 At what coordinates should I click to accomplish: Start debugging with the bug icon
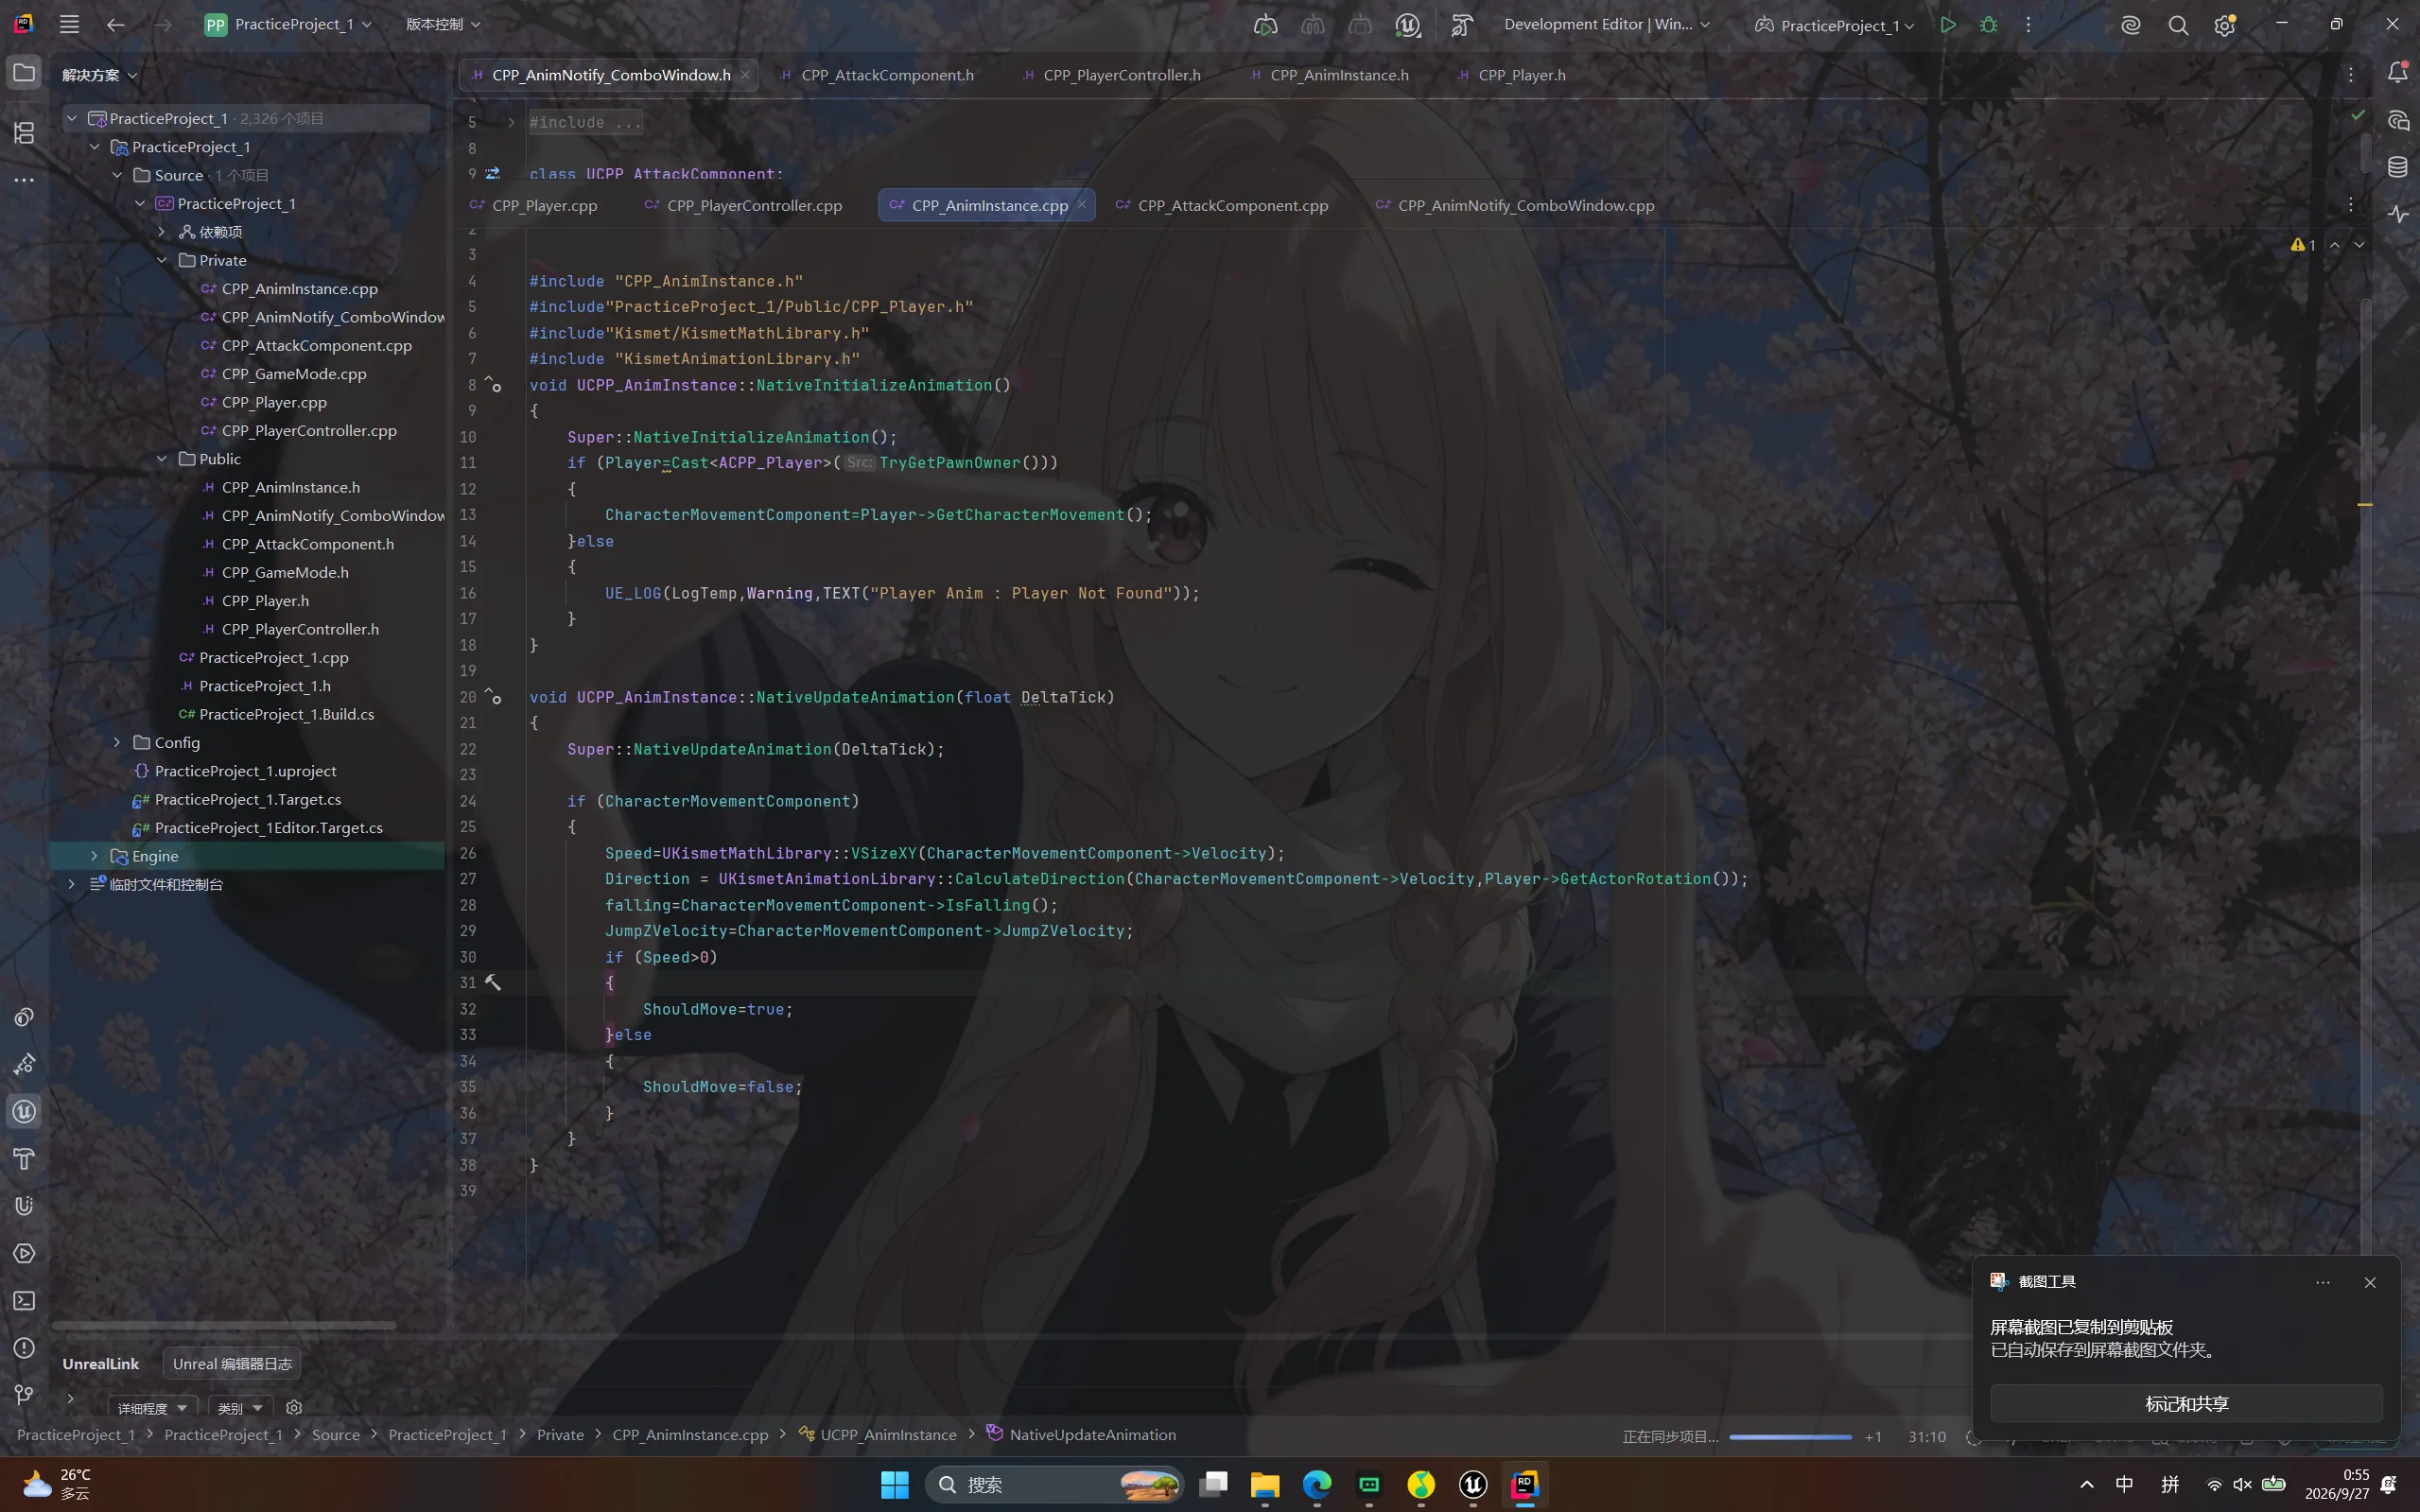point(1988,25)
